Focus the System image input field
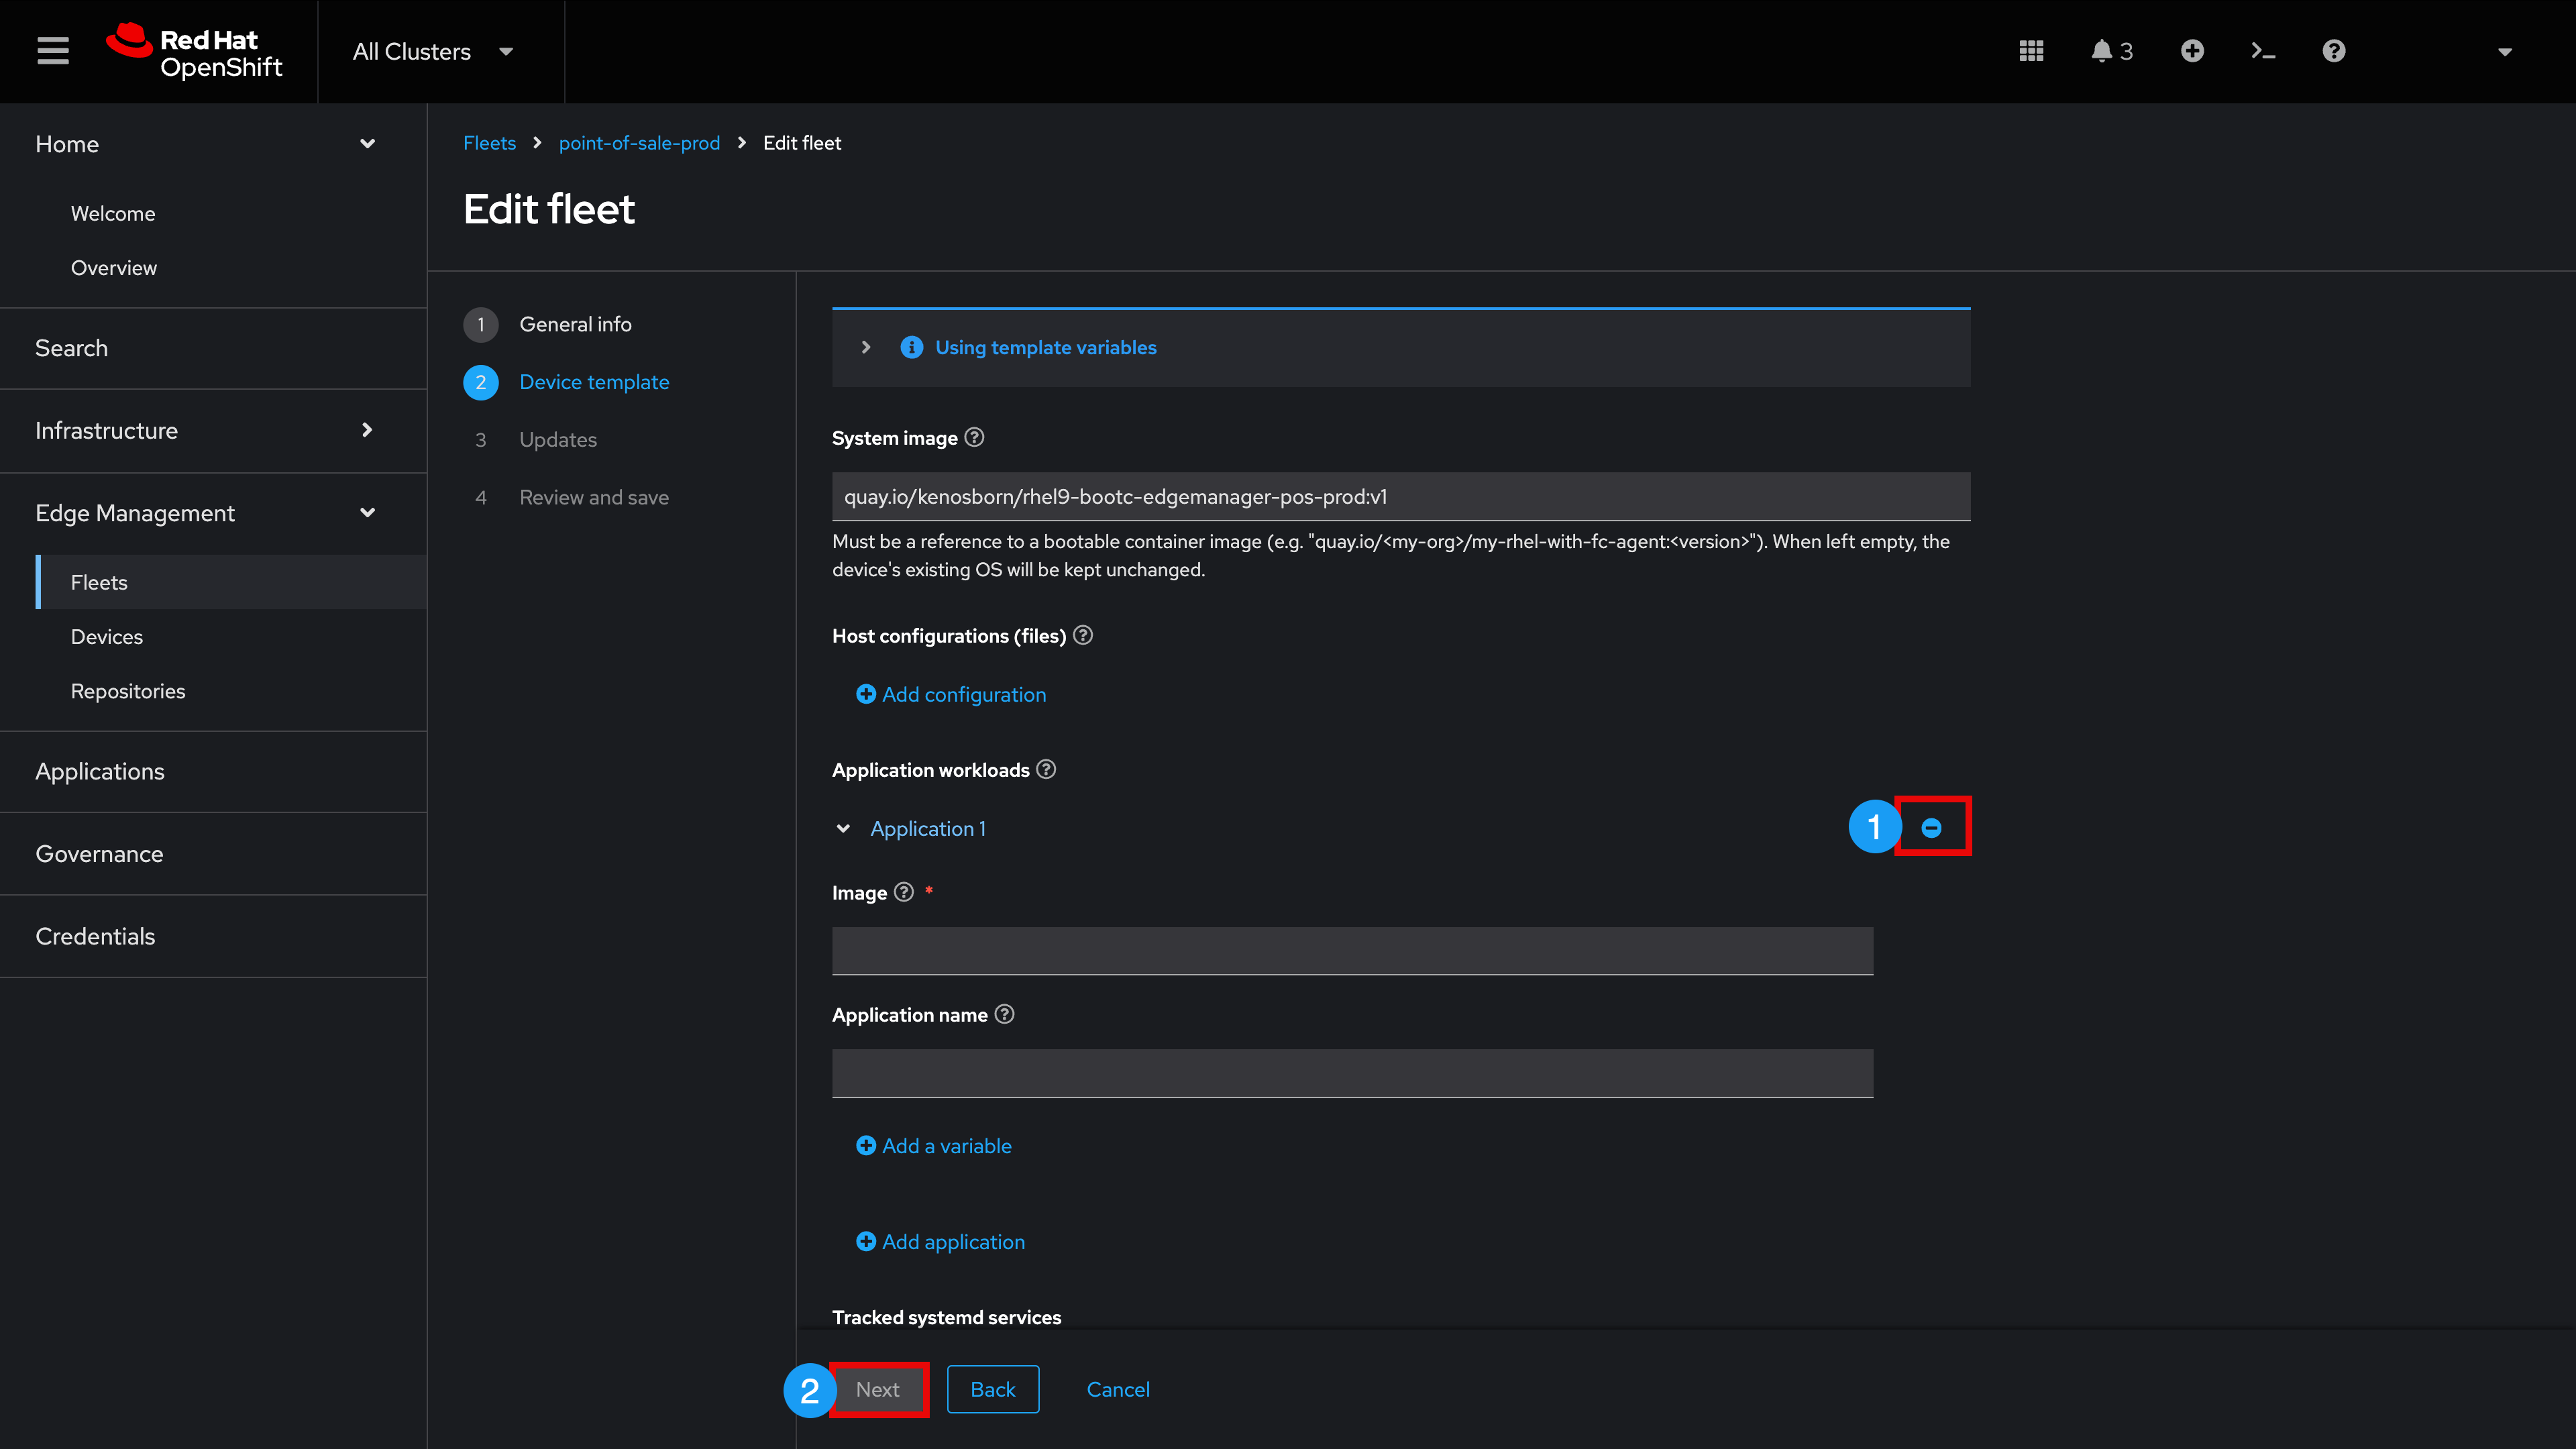The height and width of the screenshot is (1449, 2576). click(1401, 497)
